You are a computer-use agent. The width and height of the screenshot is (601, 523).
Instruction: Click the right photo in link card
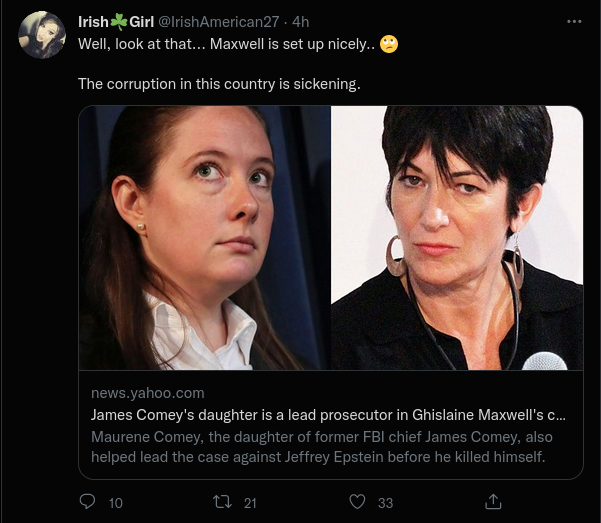457,238
